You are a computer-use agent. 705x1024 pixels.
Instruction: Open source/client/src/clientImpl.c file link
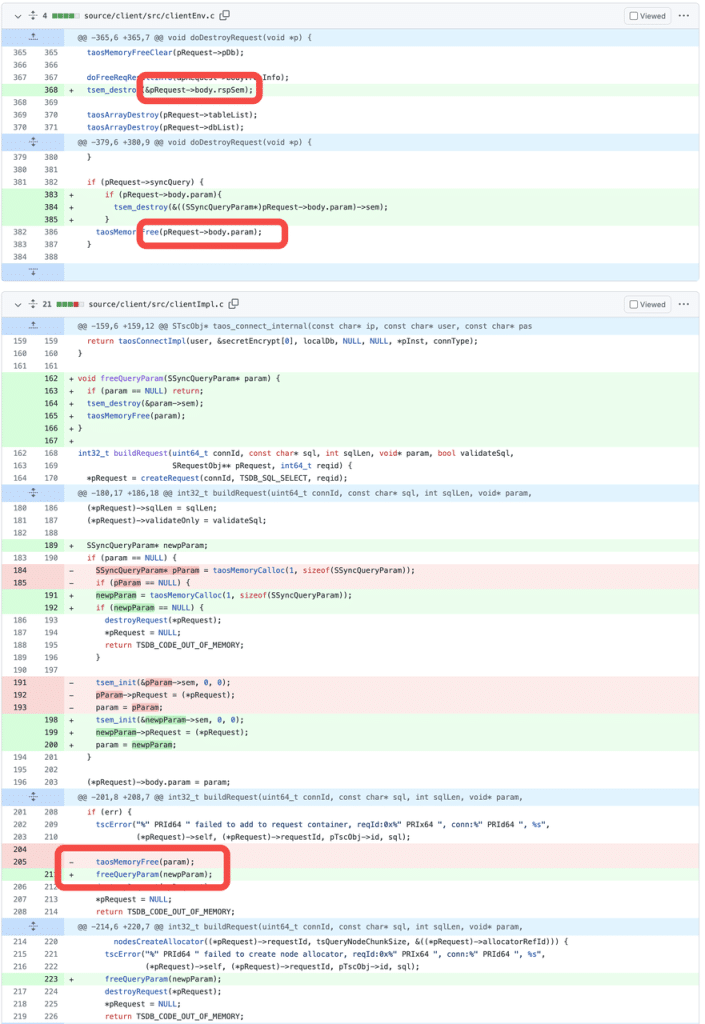(156, 304)
